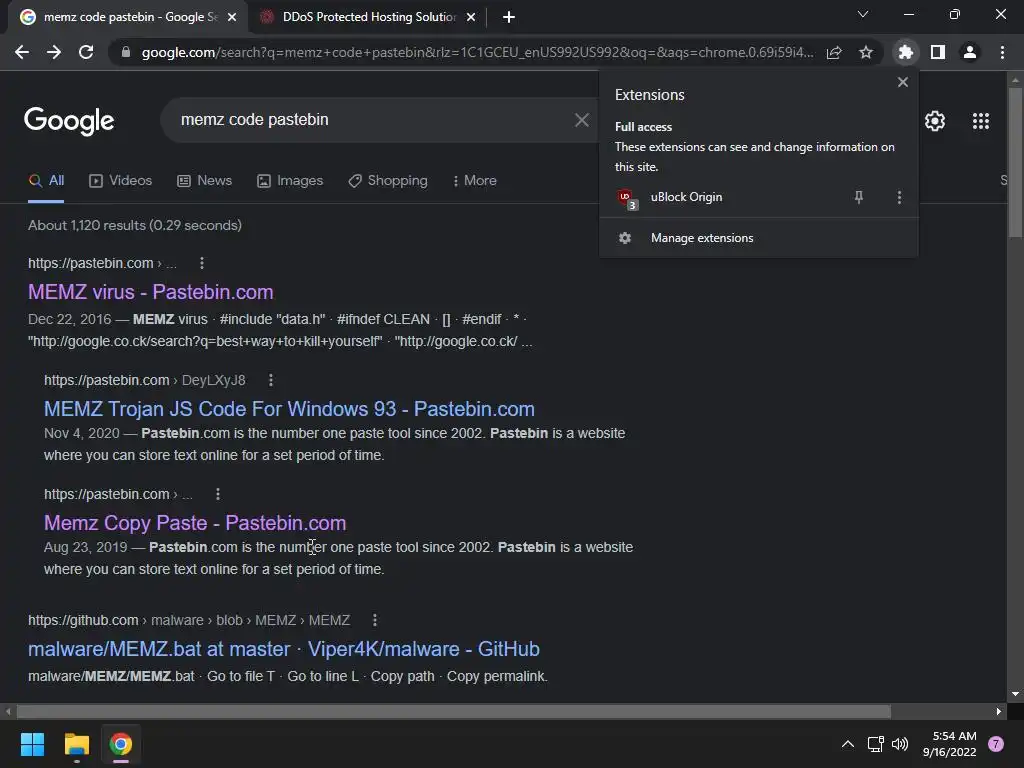This screenshot has width=1024, height=768.
Task: Open network status in system tray
Action: coord(875,744)
